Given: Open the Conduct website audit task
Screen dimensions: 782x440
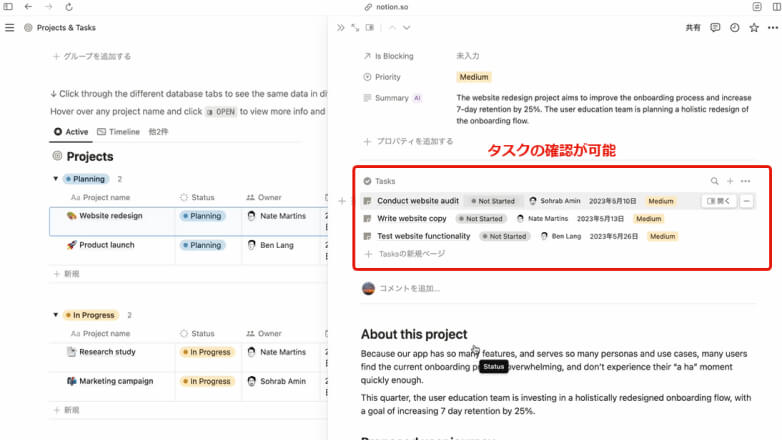Looking at the screenshot, I should pos(417,201).
